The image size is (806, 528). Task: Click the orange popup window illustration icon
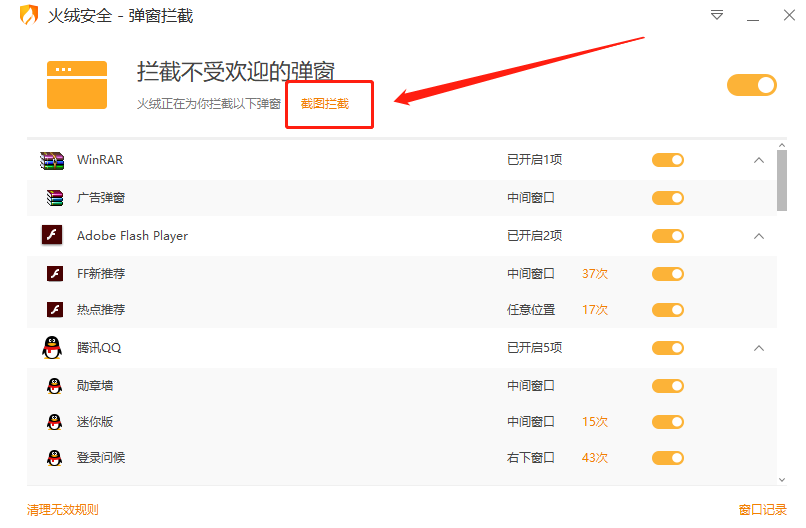(x=77, y=85)
